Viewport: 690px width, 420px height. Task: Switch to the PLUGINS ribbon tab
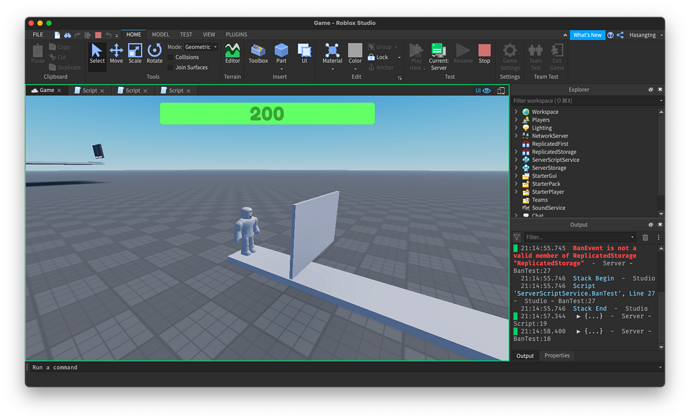click(236, 35)
